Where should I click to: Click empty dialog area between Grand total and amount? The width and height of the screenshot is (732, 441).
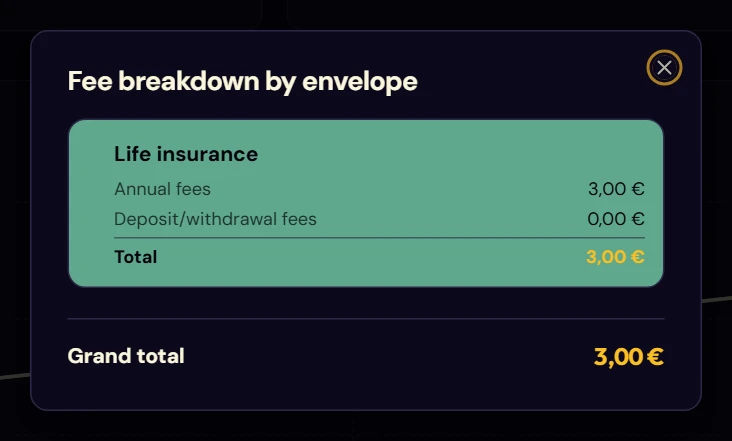(387, 357)
